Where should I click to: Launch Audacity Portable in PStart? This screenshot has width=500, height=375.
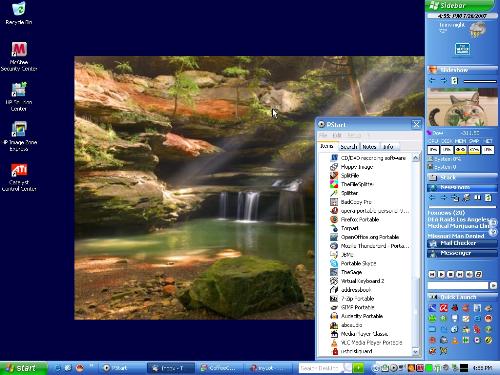click(x=356, y=316)
